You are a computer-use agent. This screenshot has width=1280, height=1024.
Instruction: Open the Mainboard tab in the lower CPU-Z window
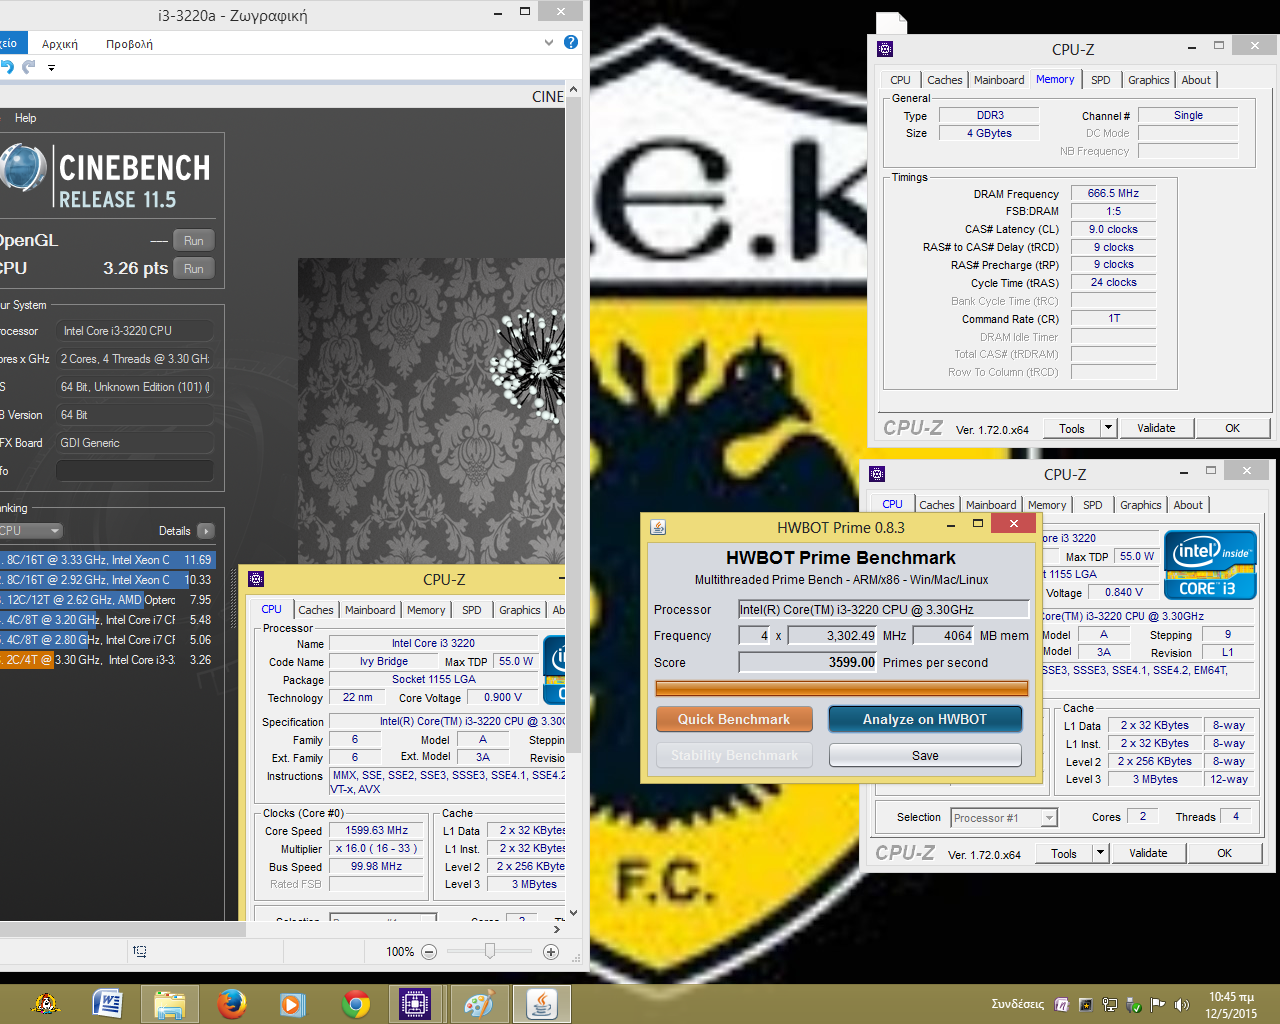(x=990, y=505)
